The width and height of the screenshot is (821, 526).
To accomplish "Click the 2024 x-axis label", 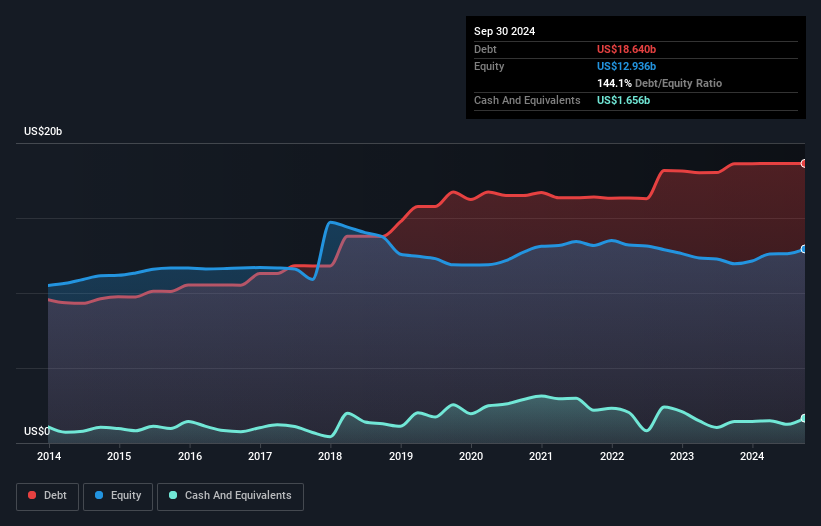I will coord(752,456).
